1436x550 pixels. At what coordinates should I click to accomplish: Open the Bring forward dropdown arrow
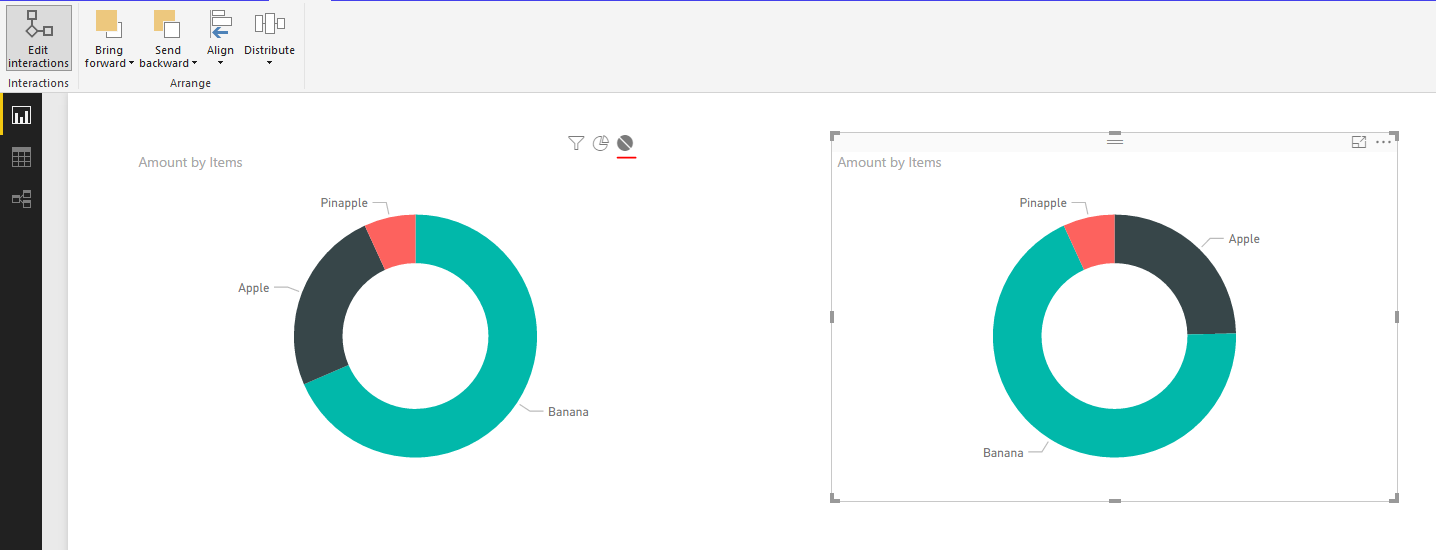click(x=130, y=63)
